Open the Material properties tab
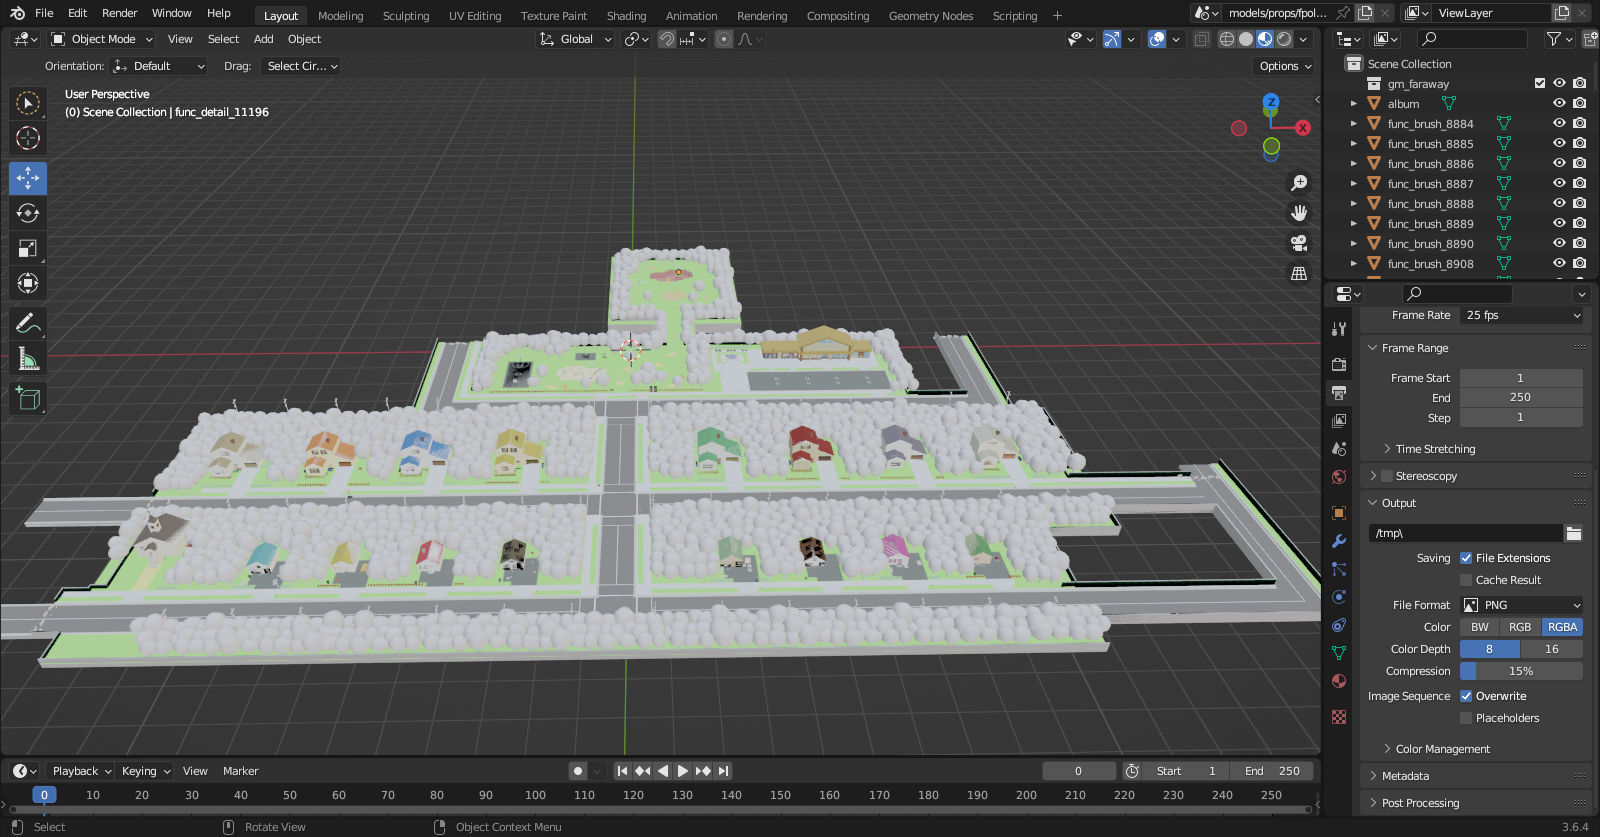Screen dimensions: 1600x837 (1339, 681)
